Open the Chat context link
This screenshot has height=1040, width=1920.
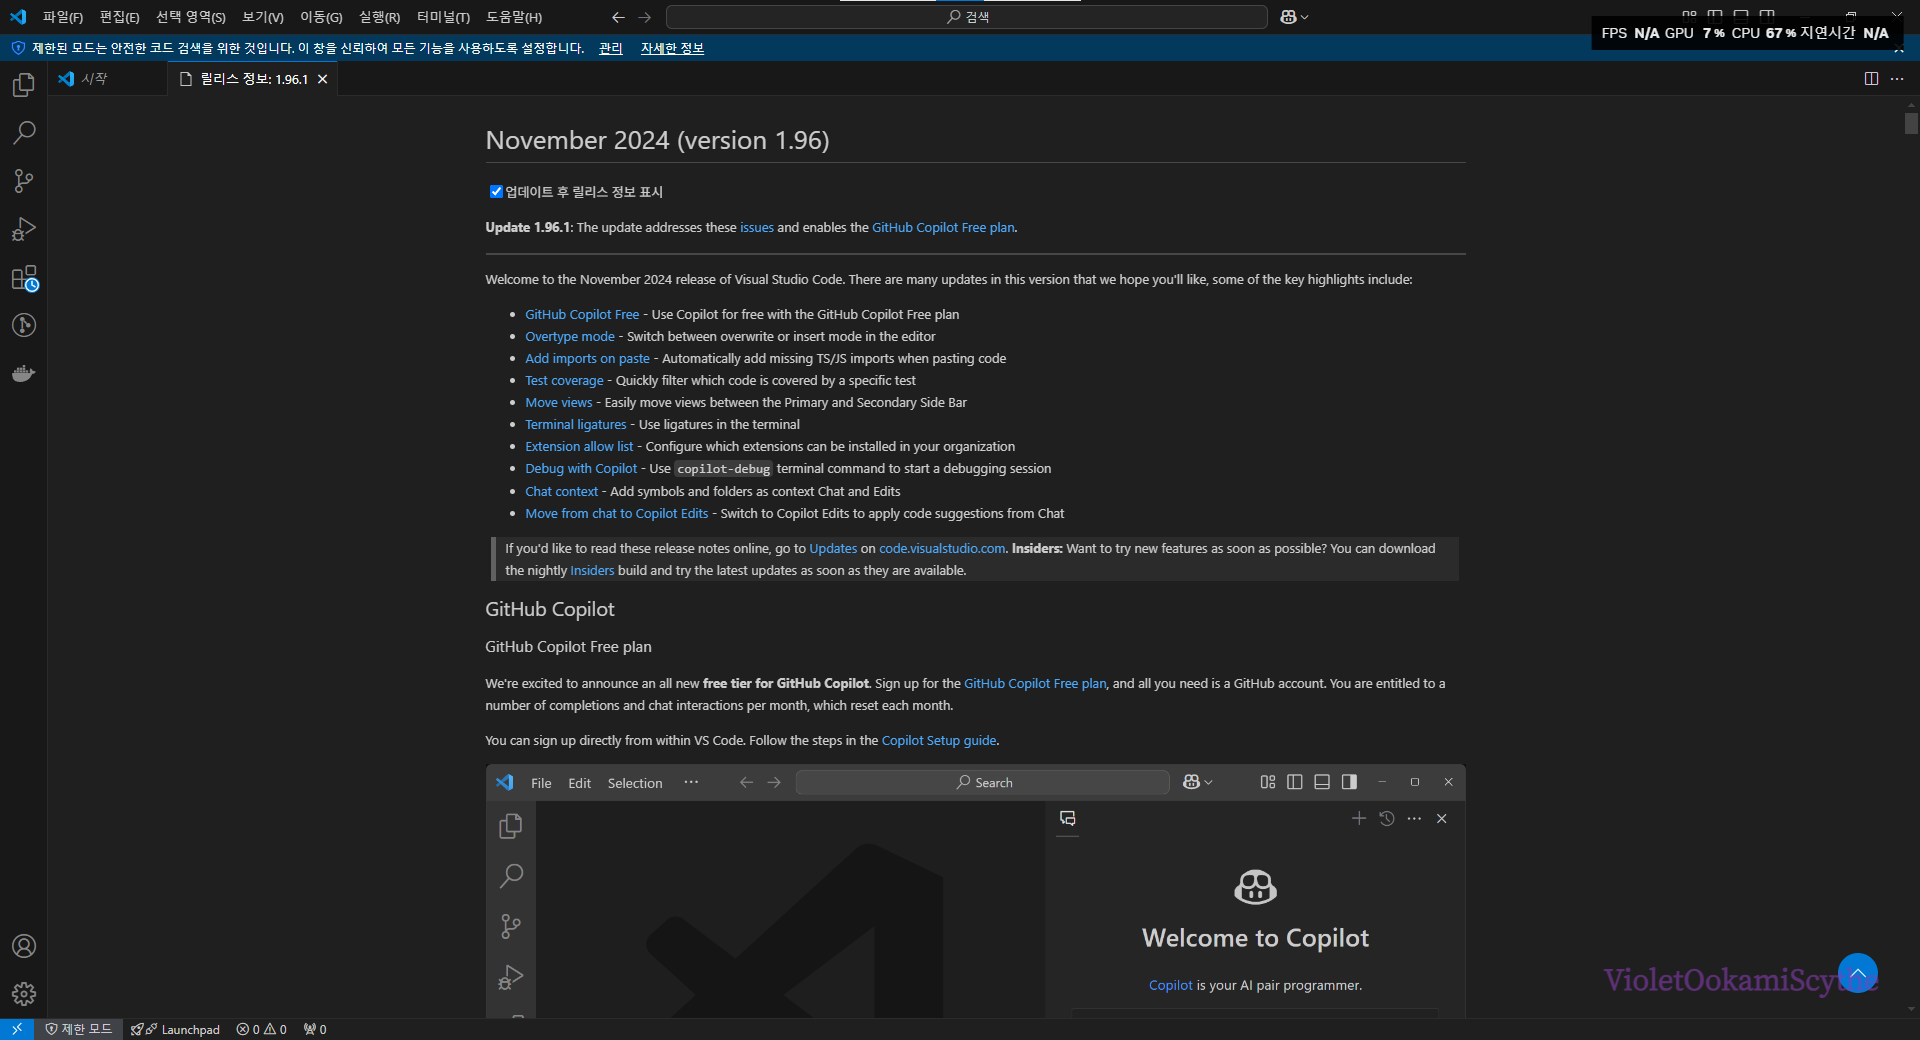562,492
